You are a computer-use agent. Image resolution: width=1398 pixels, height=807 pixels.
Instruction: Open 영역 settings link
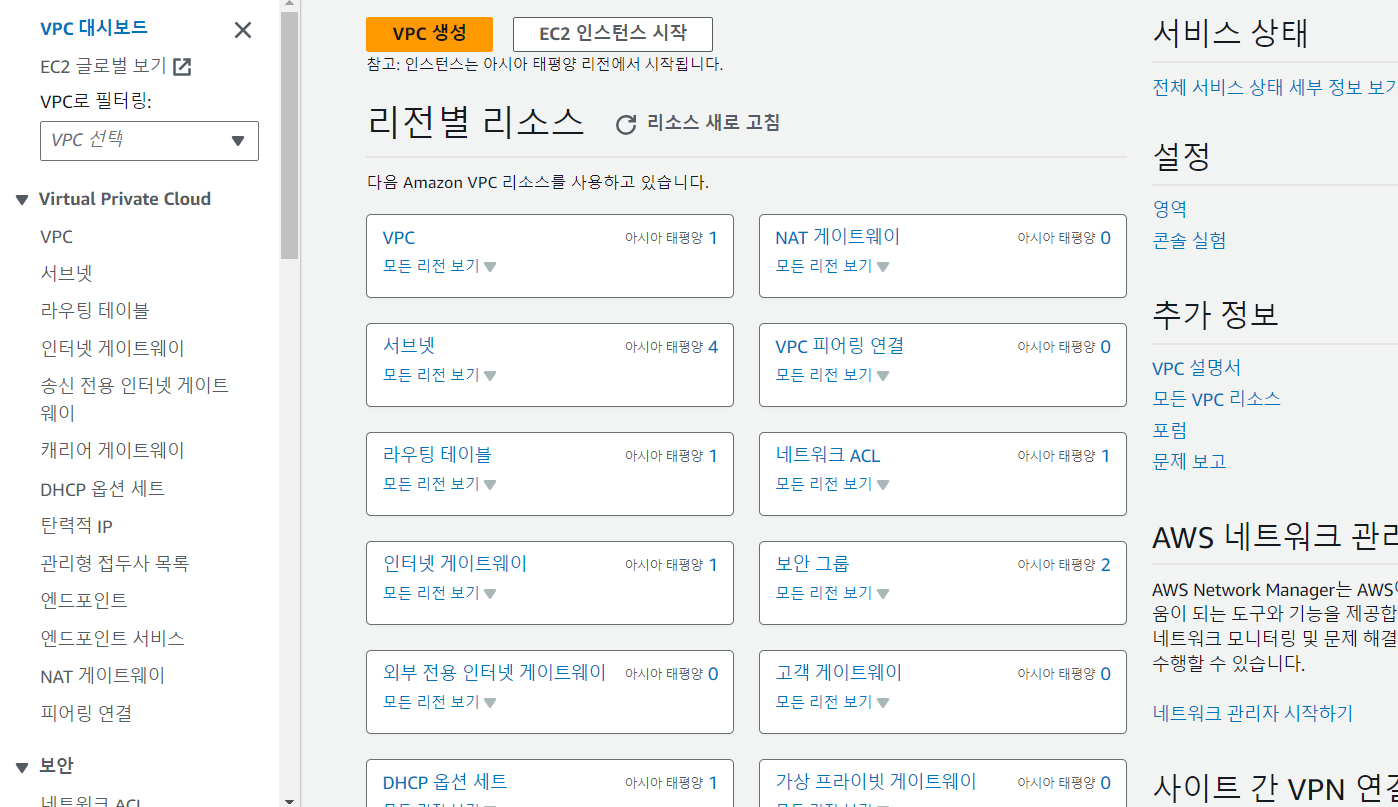click(1170, 209)
